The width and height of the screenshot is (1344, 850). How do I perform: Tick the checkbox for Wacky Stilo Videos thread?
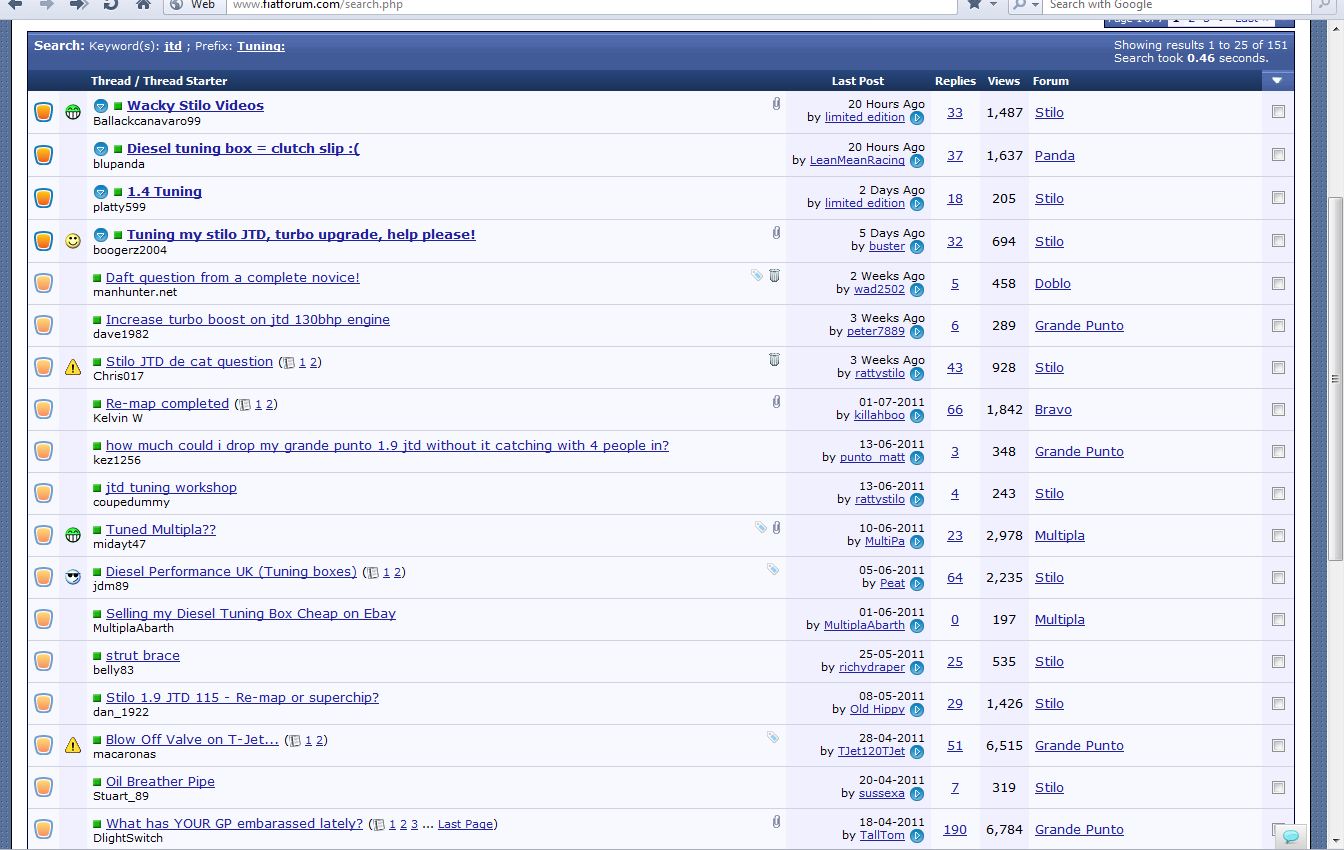pyautogui.click(x=1278, y=112)
